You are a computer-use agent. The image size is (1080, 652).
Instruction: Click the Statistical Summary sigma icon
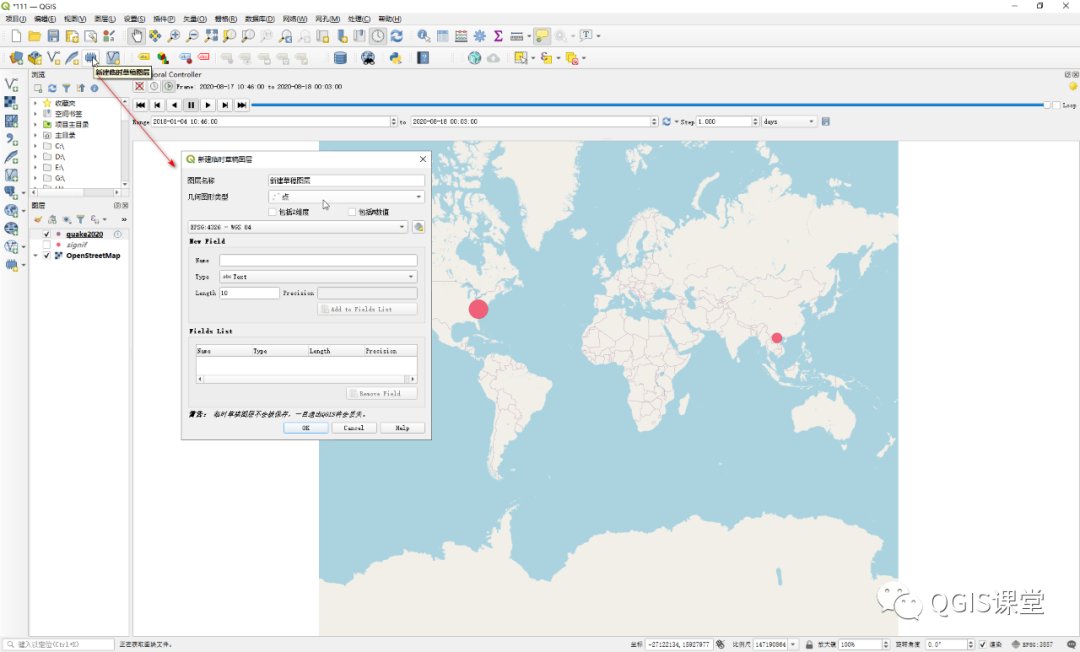coord(498,36)
